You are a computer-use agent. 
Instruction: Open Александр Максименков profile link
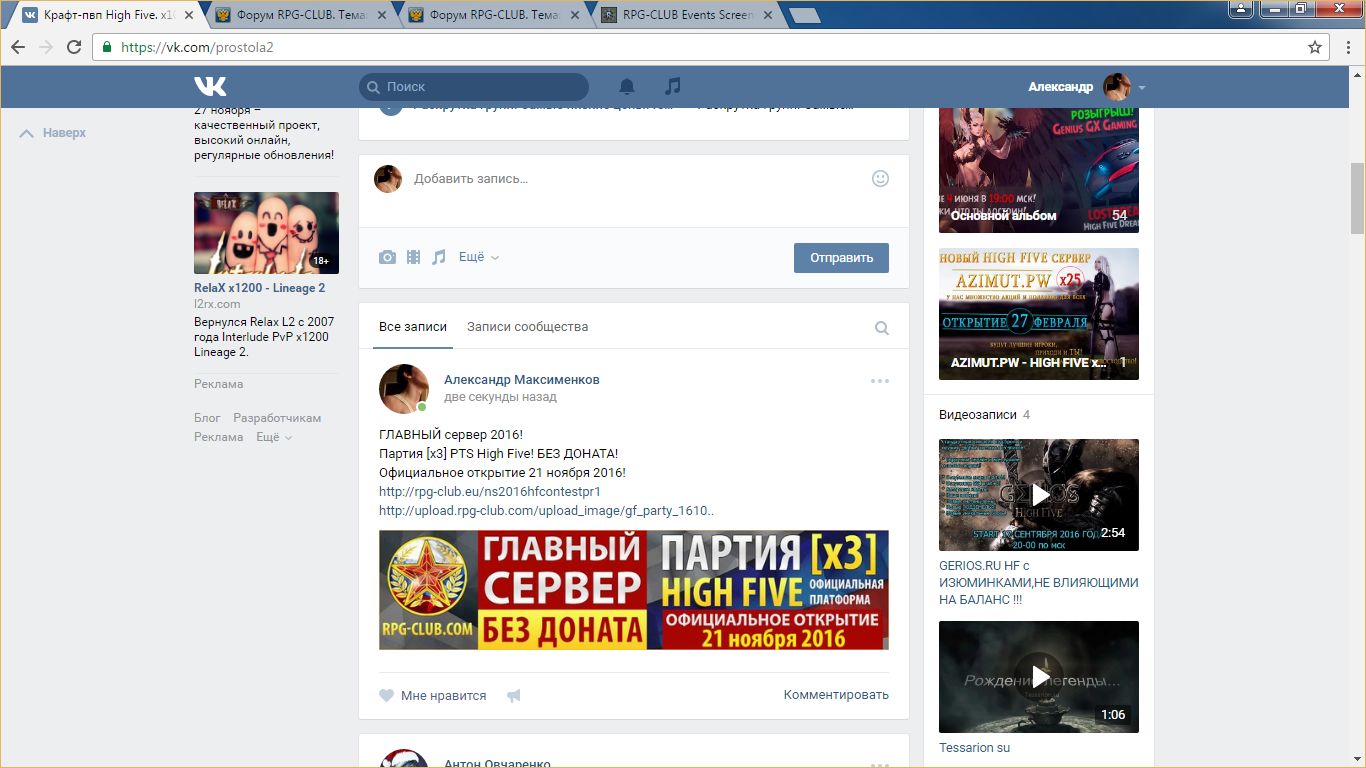(522, 380)
